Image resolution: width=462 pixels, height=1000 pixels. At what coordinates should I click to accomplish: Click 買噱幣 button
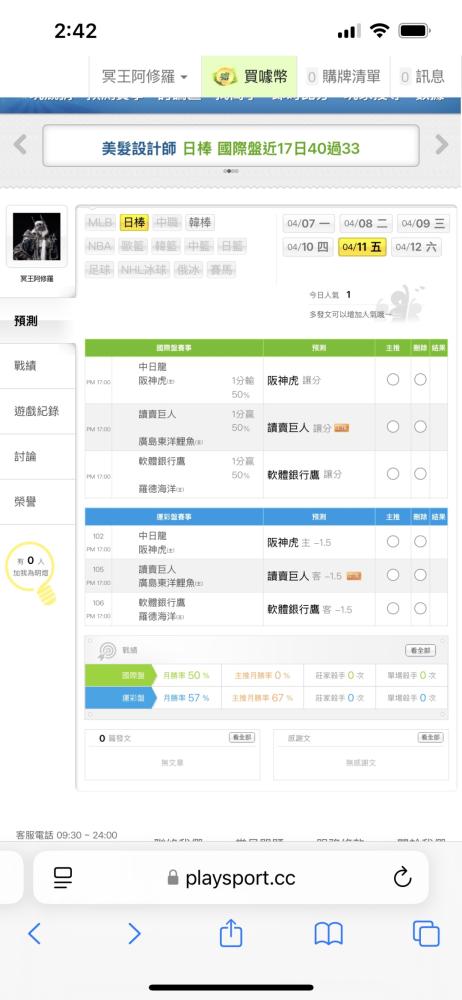(250, 77)
